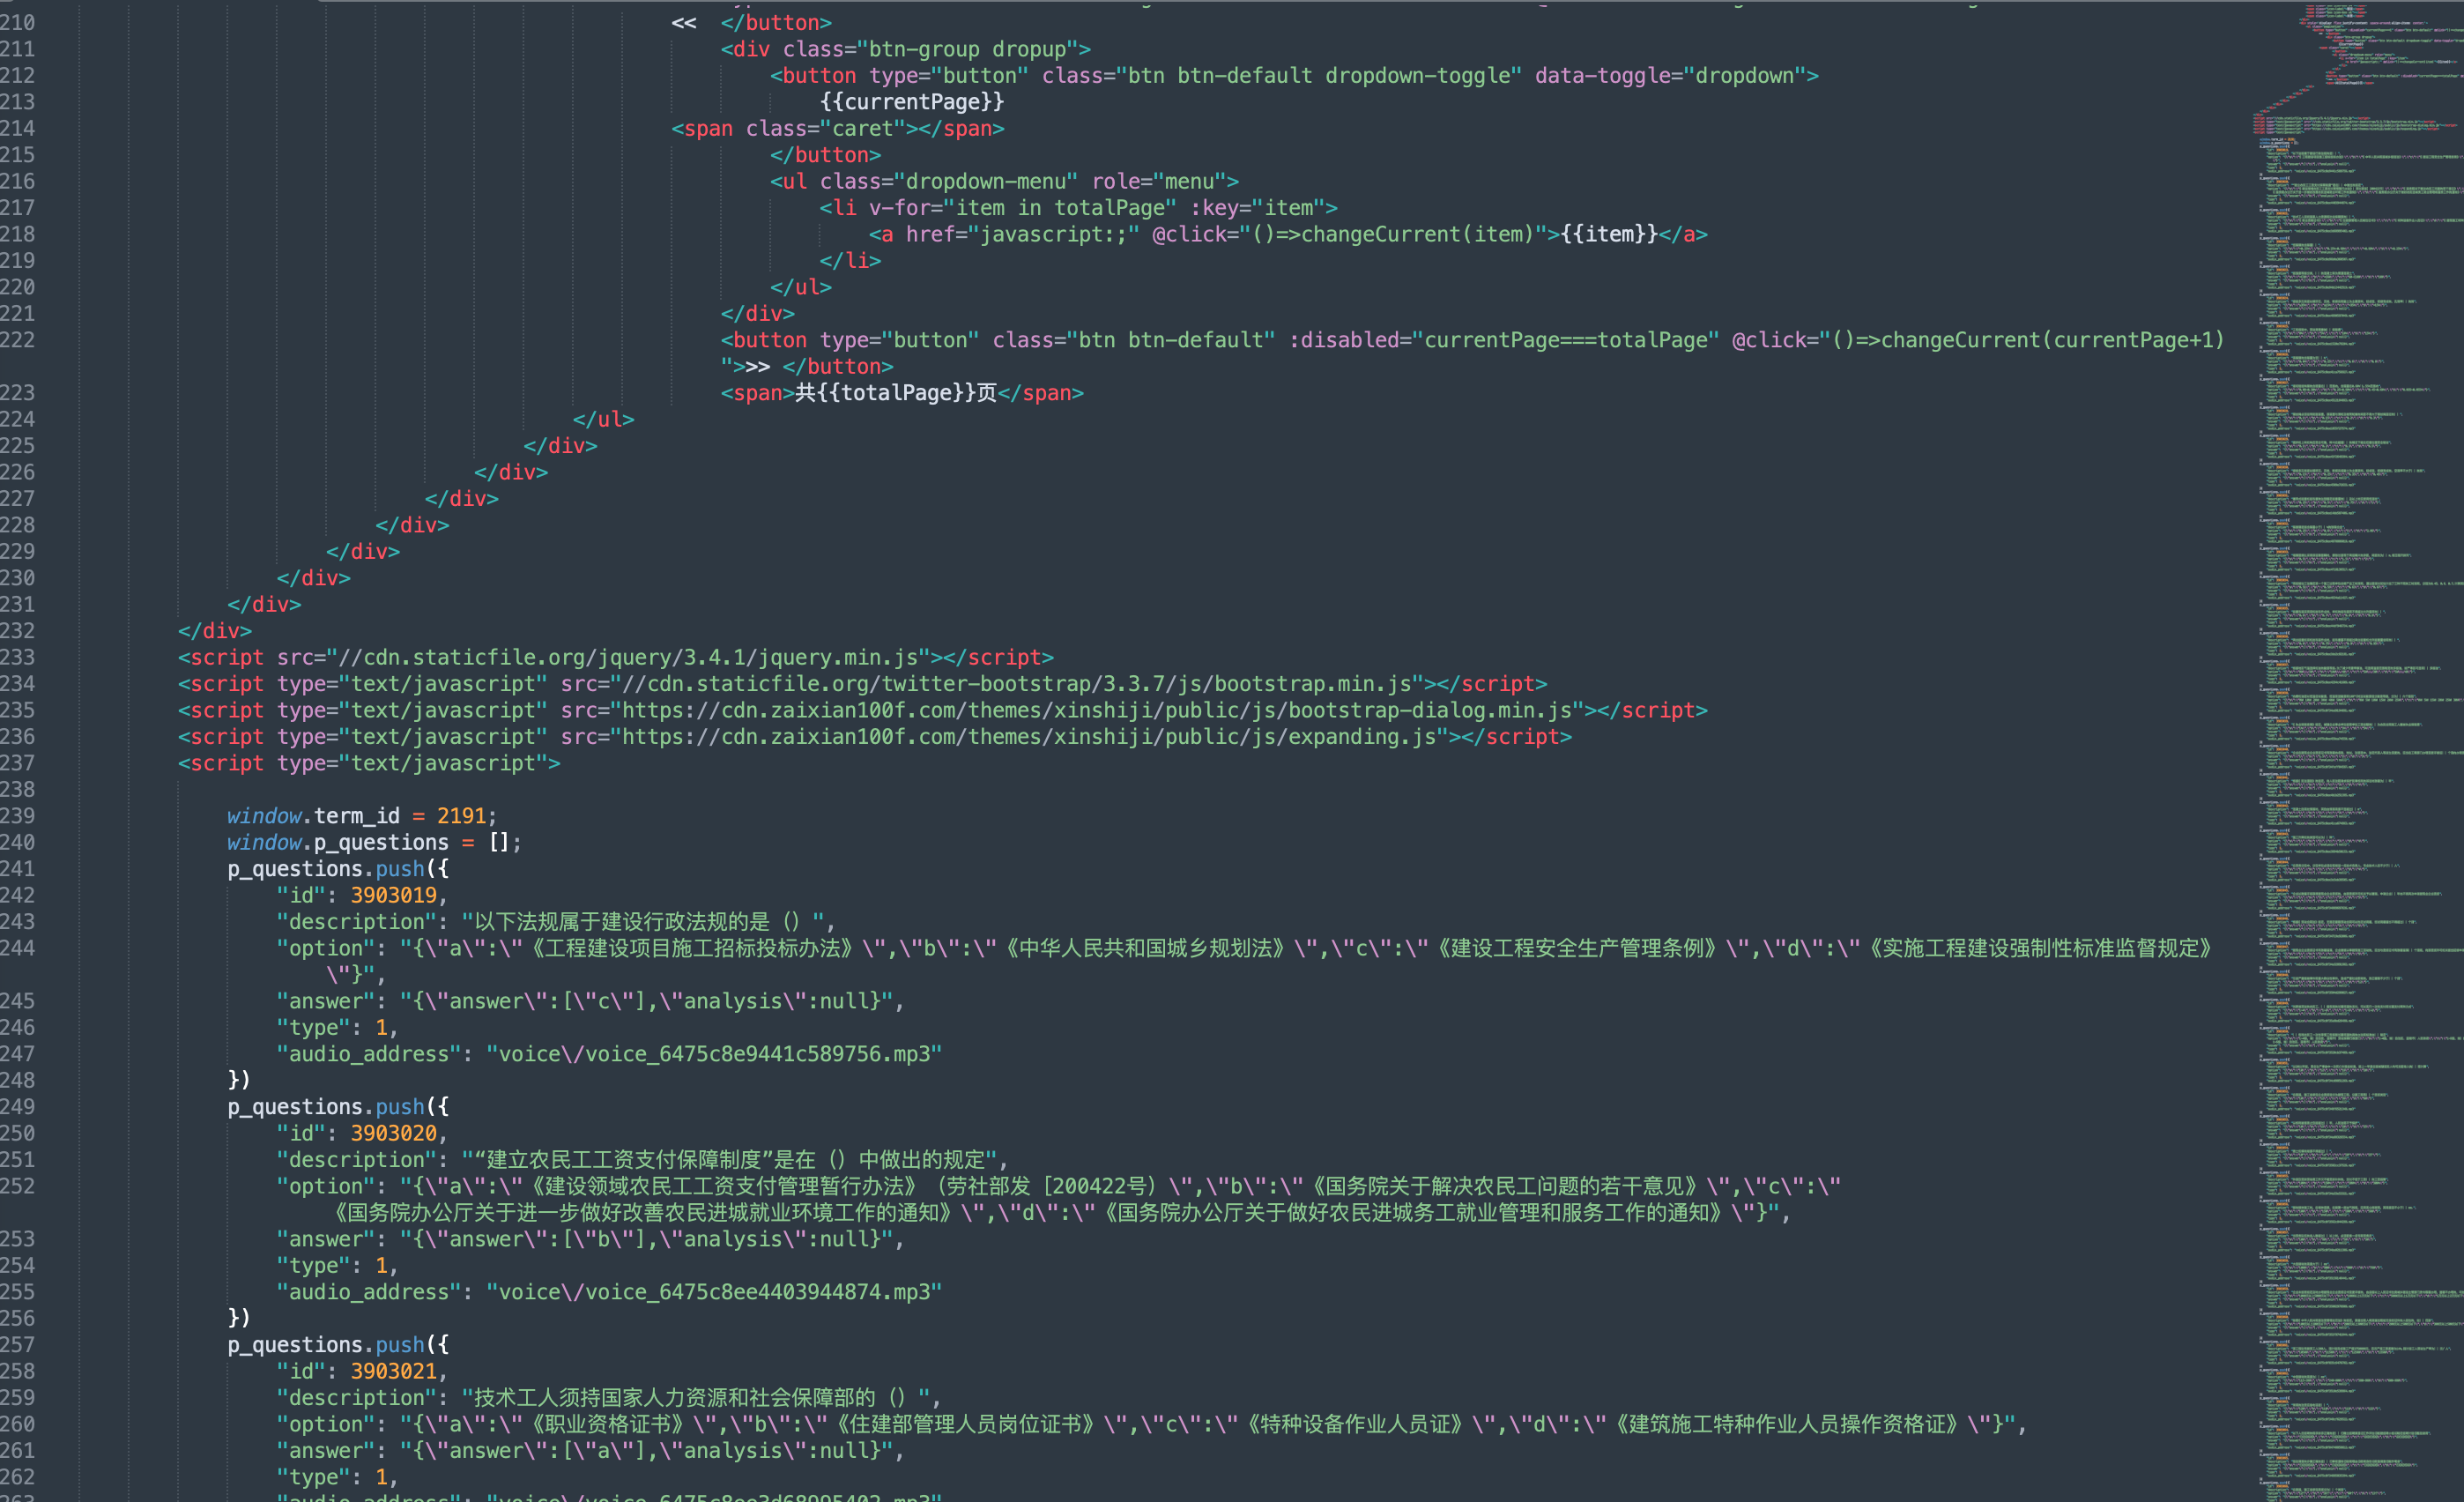This screenshot has height=1502, width=2464.
Task: Click the li v-for="item in totalPage" tag
Action: [1078, 208]
